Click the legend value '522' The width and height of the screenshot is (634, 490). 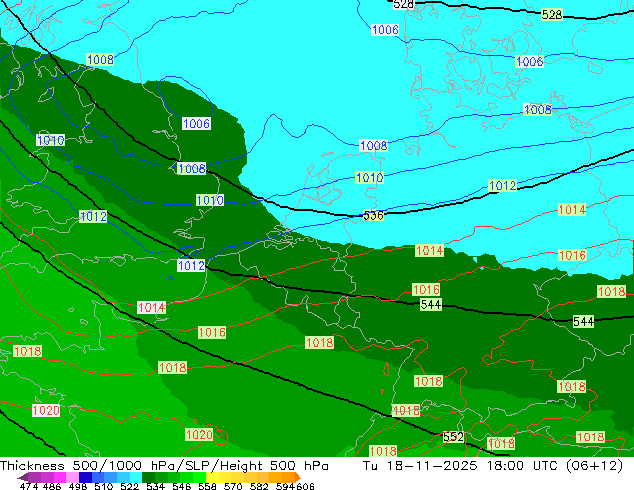coord(129,486)
